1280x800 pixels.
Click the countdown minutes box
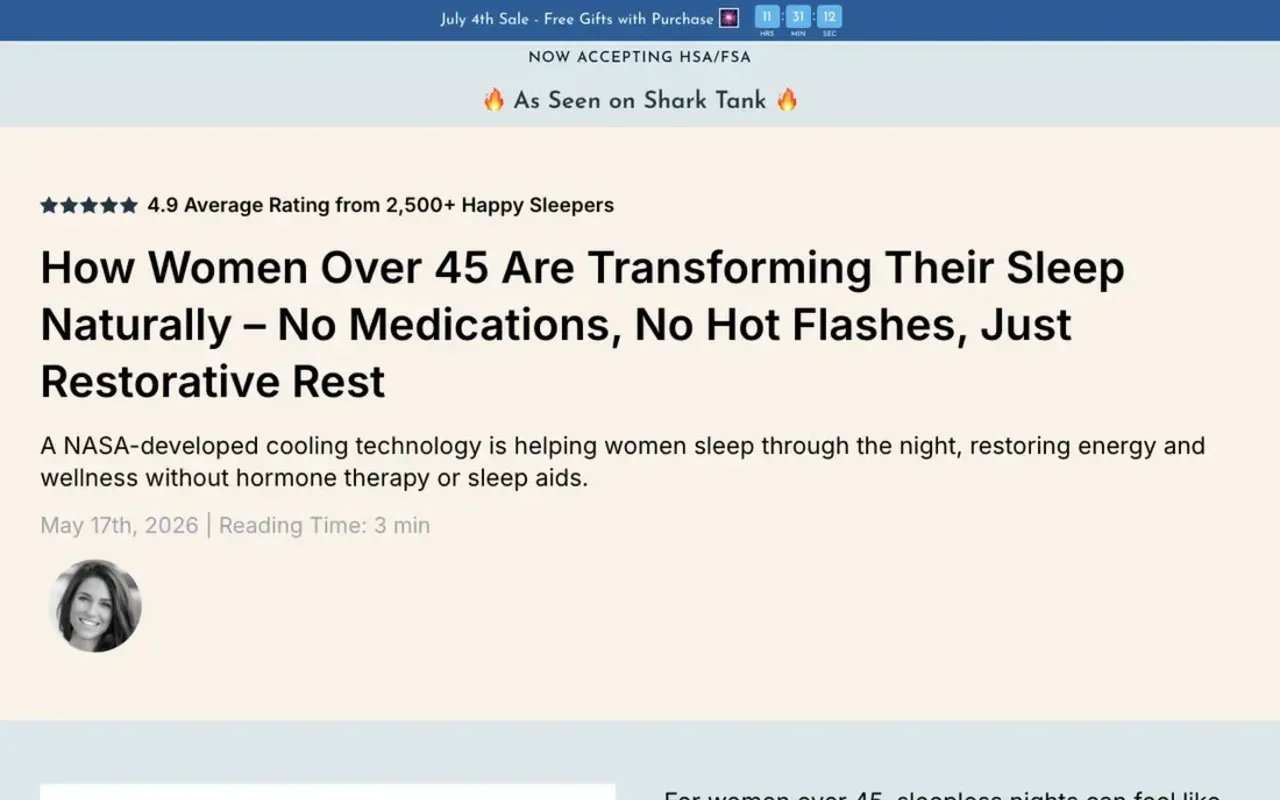(x=798, y=17)
